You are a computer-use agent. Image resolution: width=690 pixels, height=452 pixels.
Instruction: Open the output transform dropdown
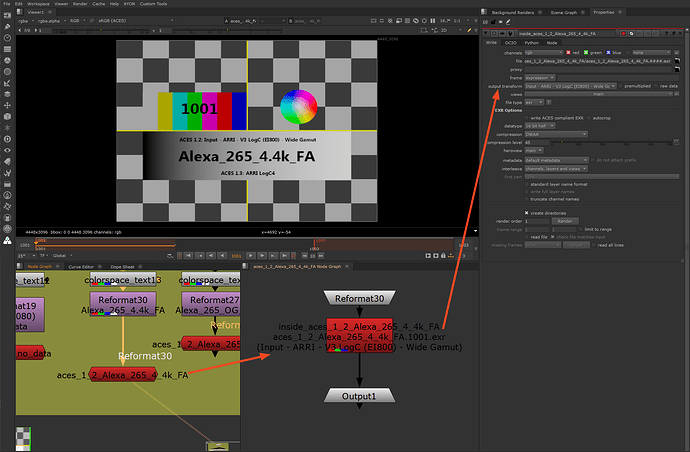[x=570, y=87]
